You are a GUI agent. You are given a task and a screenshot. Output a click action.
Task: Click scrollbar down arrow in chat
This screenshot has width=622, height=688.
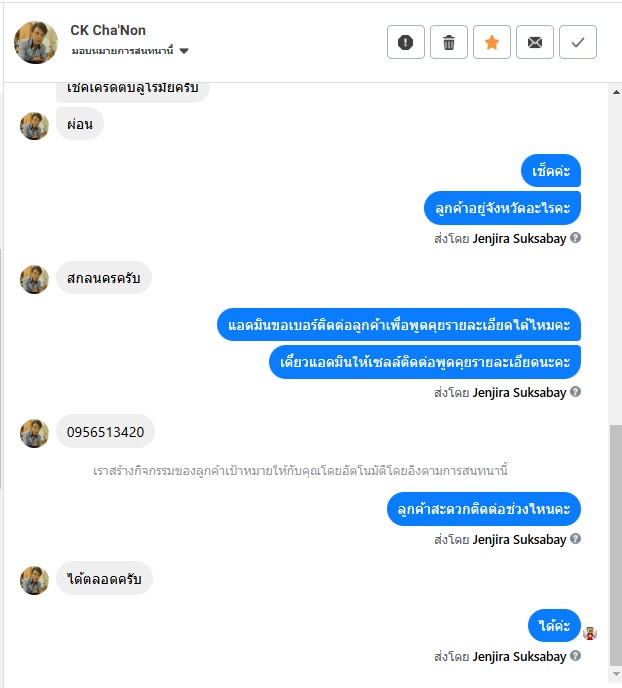616,674
